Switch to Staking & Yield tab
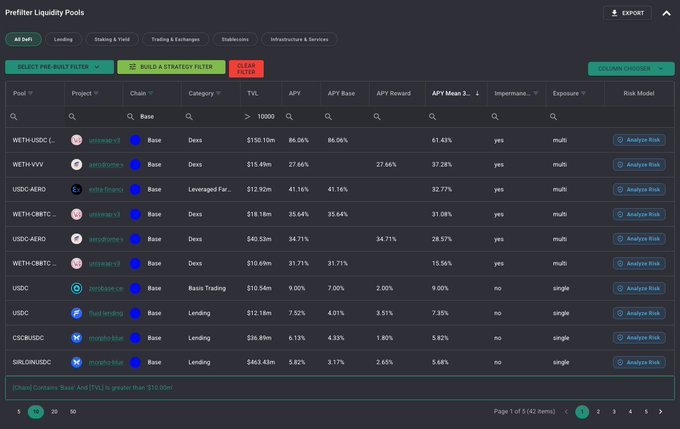This screenshot has height=429, width=680. tap(112, 39)
